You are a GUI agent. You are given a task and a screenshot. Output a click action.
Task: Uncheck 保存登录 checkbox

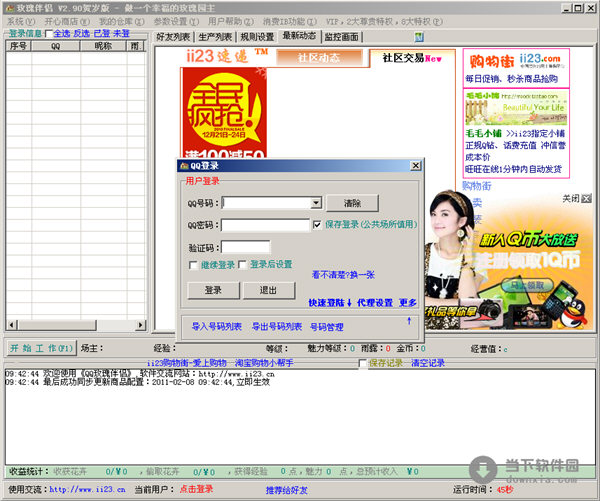click(x=317, y=225)
